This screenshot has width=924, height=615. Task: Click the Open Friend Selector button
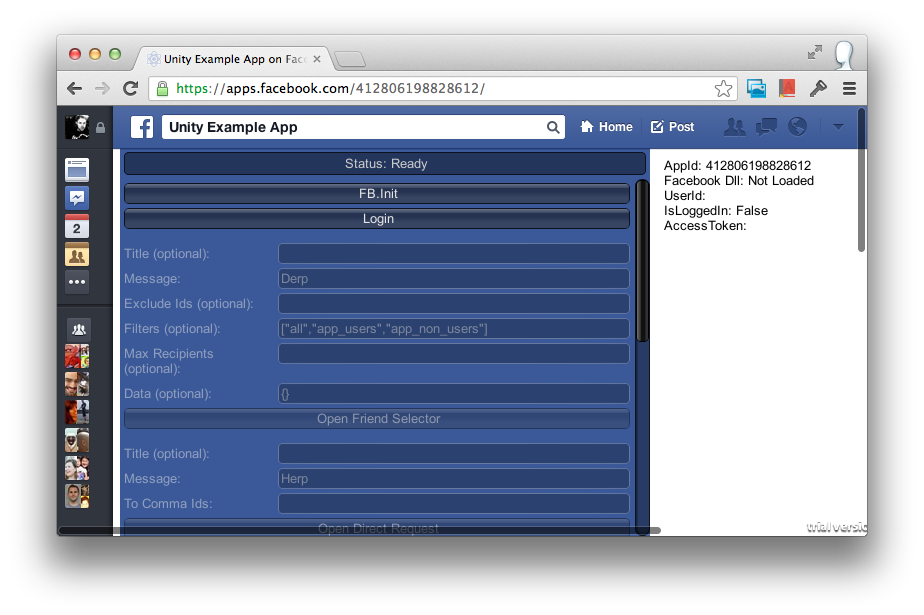coord(377,418)
